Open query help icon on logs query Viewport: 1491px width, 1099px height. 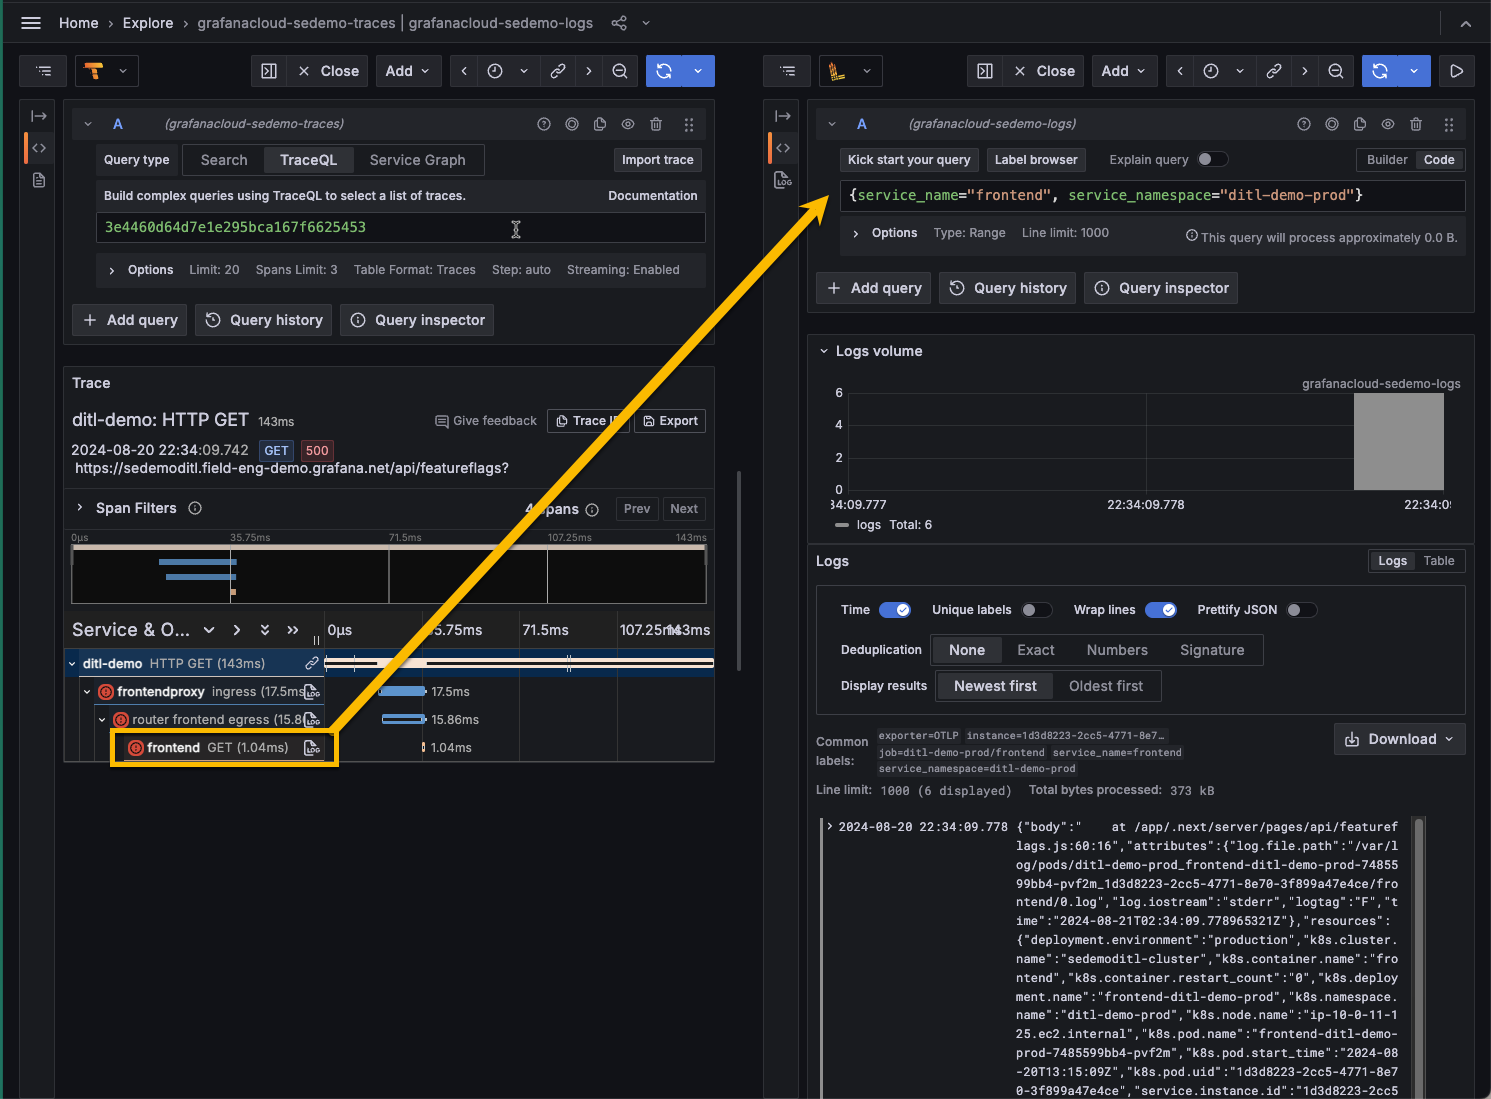[1304, 124]
